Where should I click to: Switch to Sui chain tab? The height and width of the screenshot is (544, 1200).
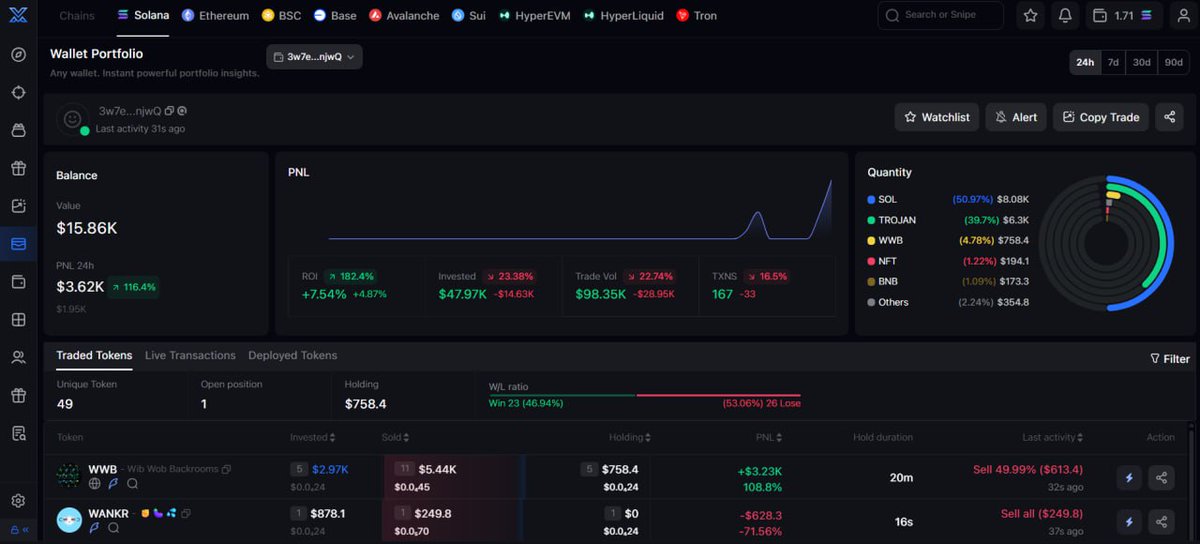click(468, 16)
